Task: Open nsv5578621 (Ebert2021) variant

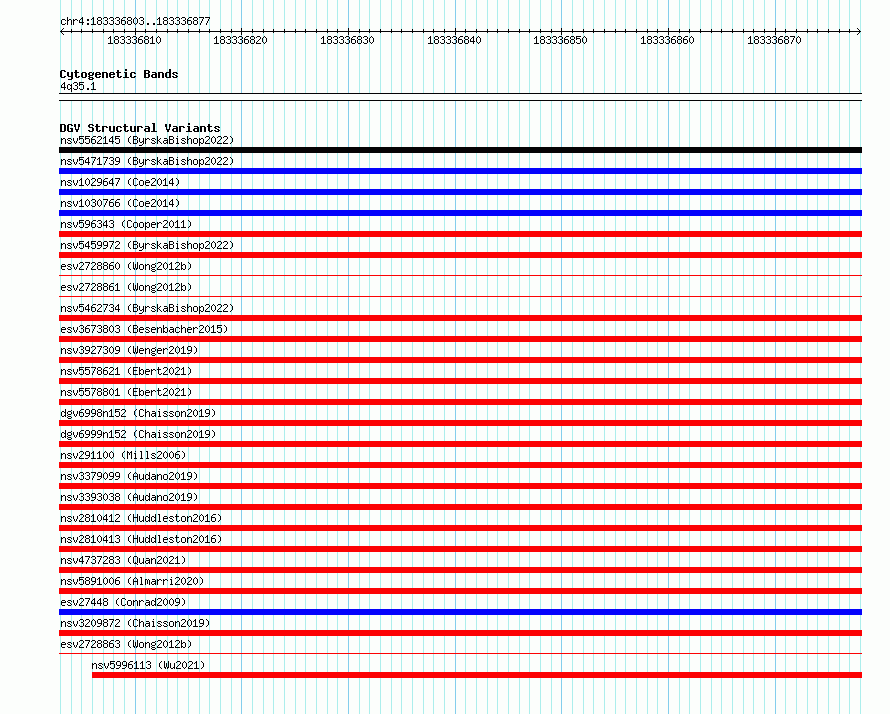Action: pyautogui.click(x=126, y=371)
